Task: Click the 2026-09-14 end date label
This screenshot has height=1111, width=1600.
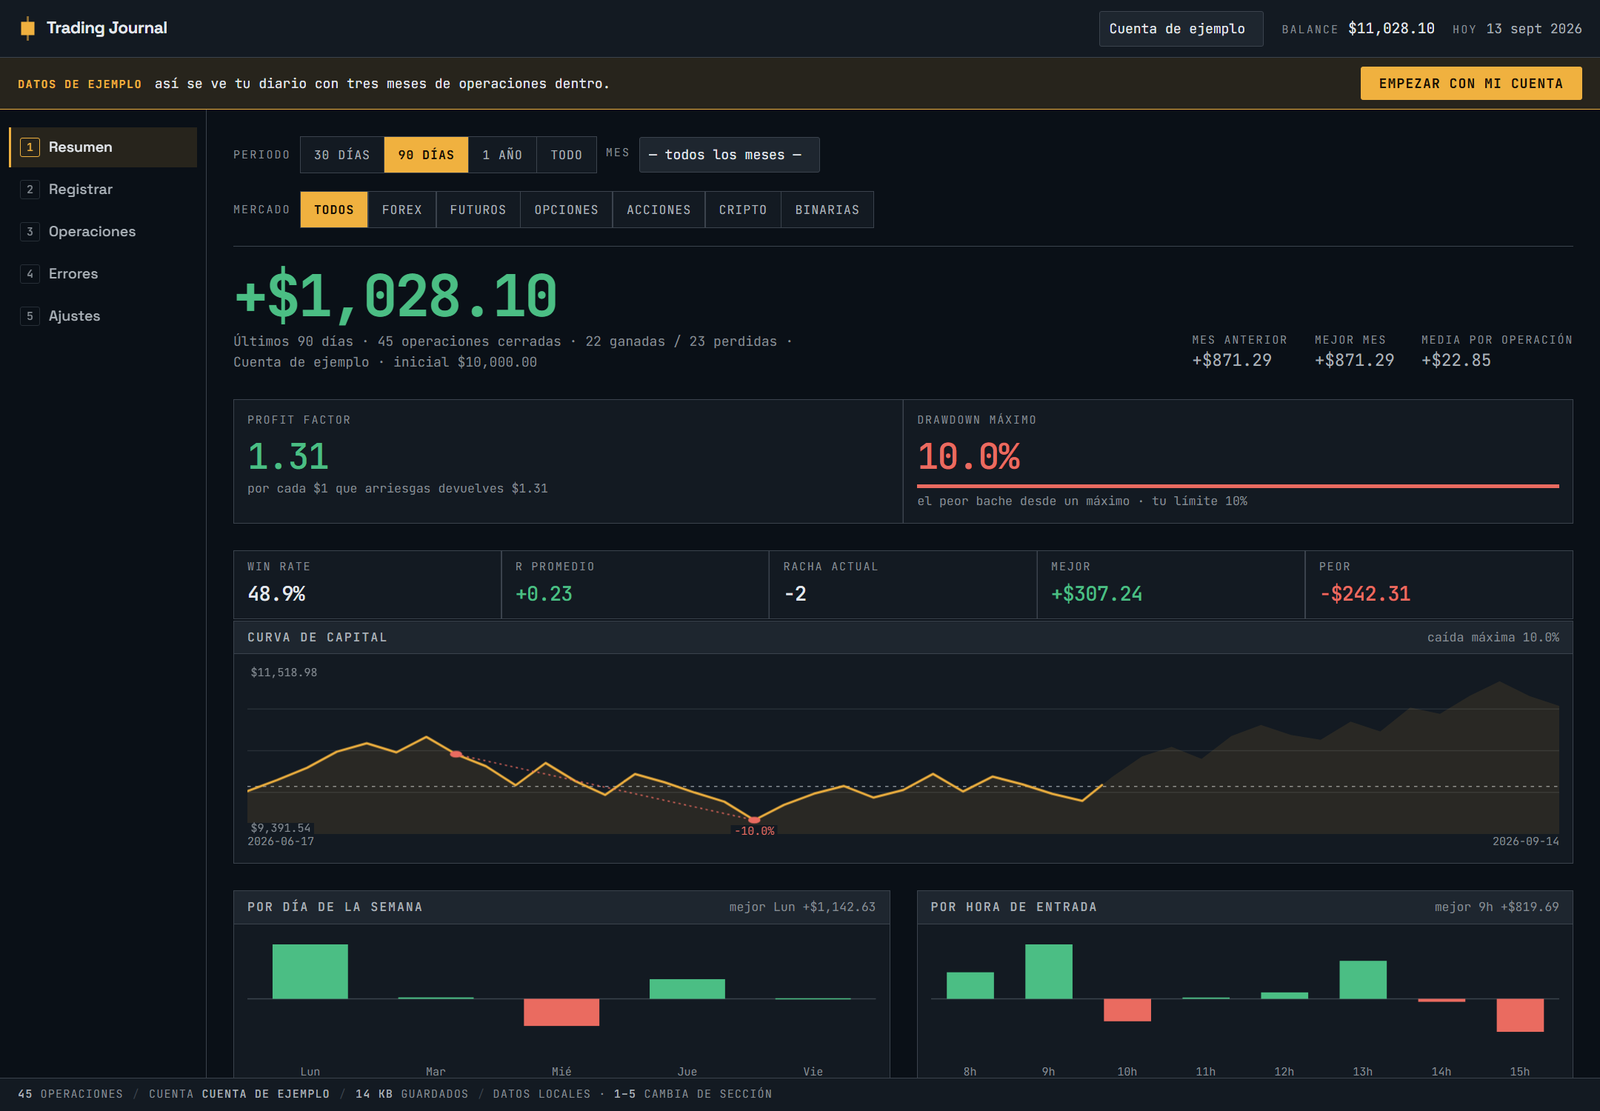Action: 1526,841
